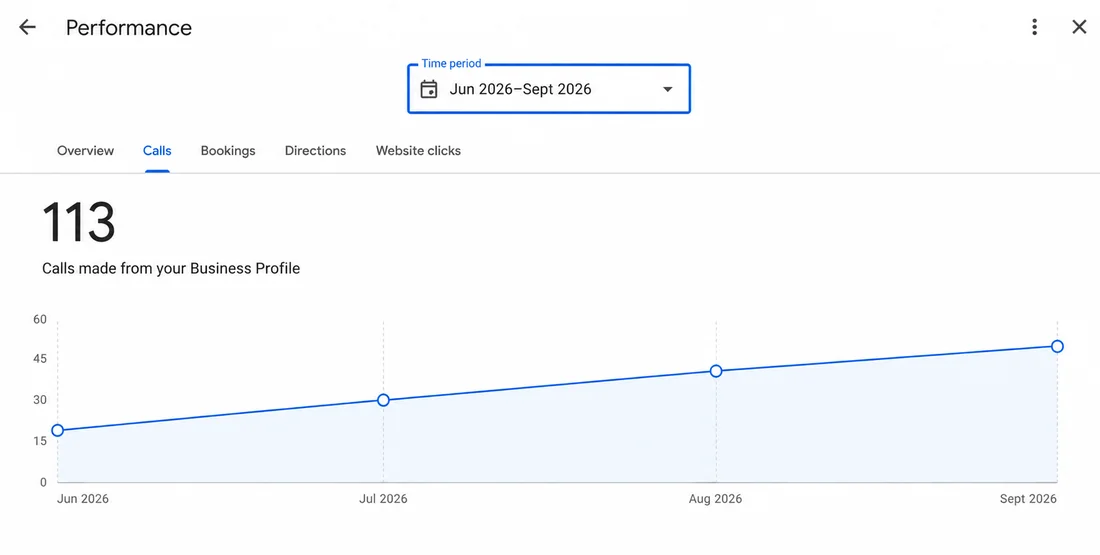This screenshot has width=1100, height=555.
Task: Click the 'Time period' field label
Action: [451, 63]
